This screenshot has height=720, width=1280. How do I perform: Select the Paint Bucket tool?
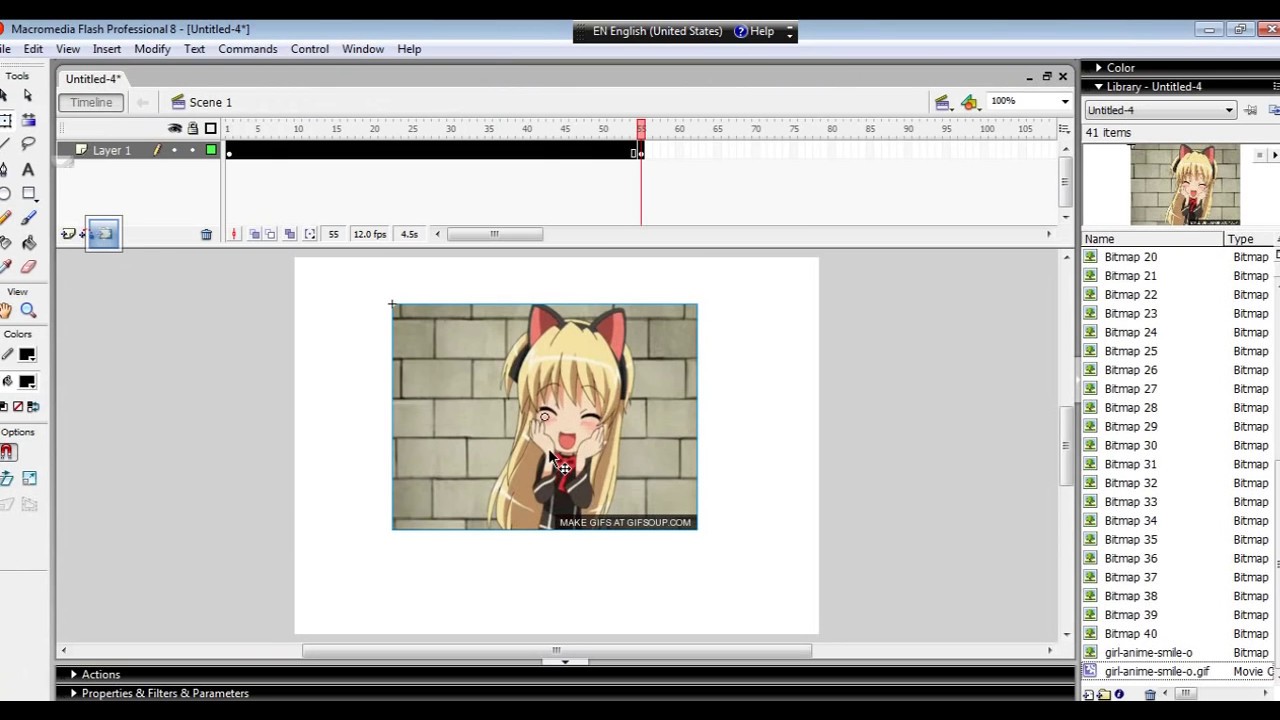click(x=28, y=243)
